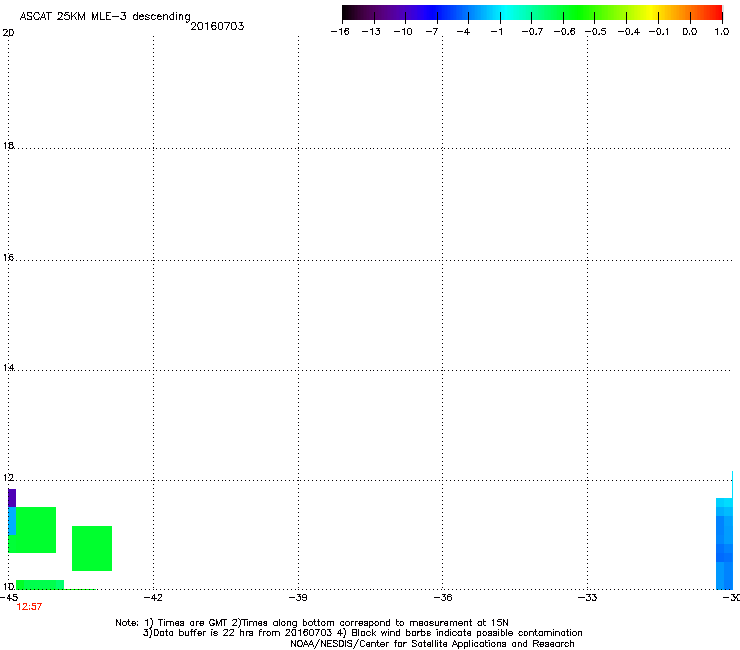This screenshot has width=740, height=650.
Task: Click the blue data column at right edge
Action: [x=724, y=544]
